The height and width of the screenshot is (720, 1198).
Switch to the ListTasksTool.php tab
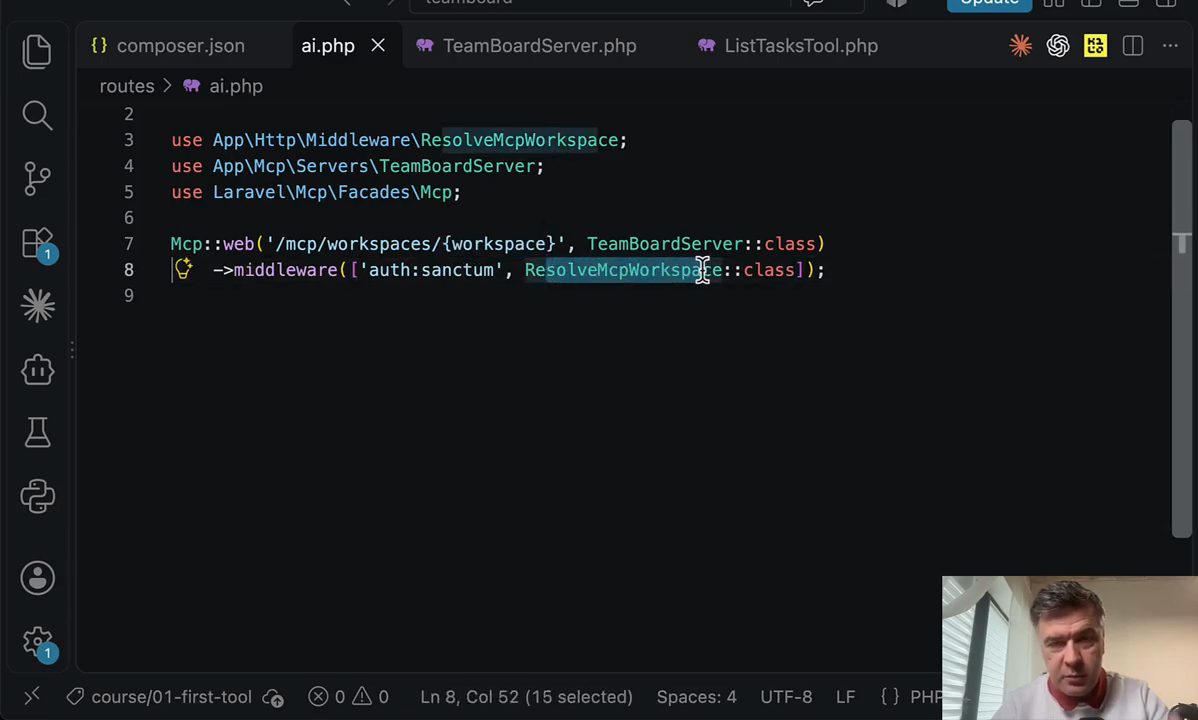pyautogui.click(x=801, y=46)
